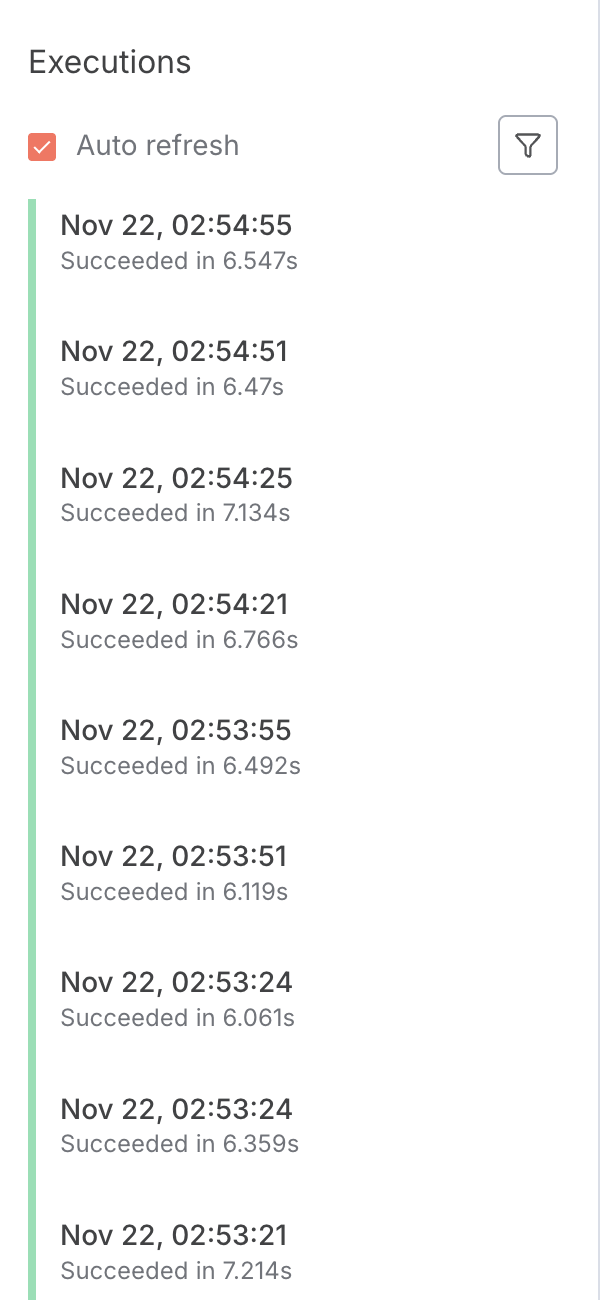Screen dimensions: 600x1300
Task: Click the Auto refresh label
Action: (x=158, y=146)
